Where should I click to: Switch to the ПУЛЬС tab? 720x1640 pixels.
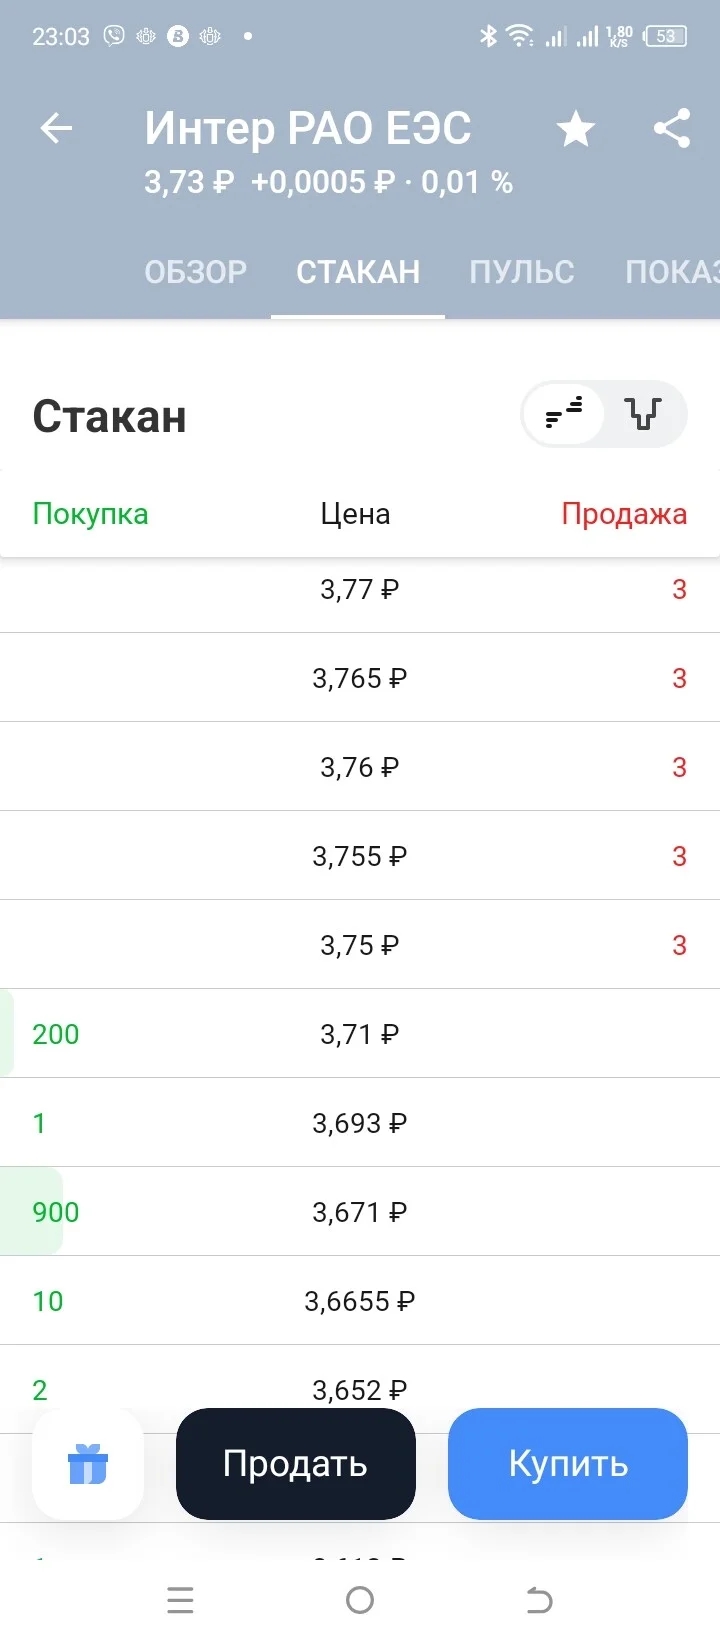coord(522,272)
